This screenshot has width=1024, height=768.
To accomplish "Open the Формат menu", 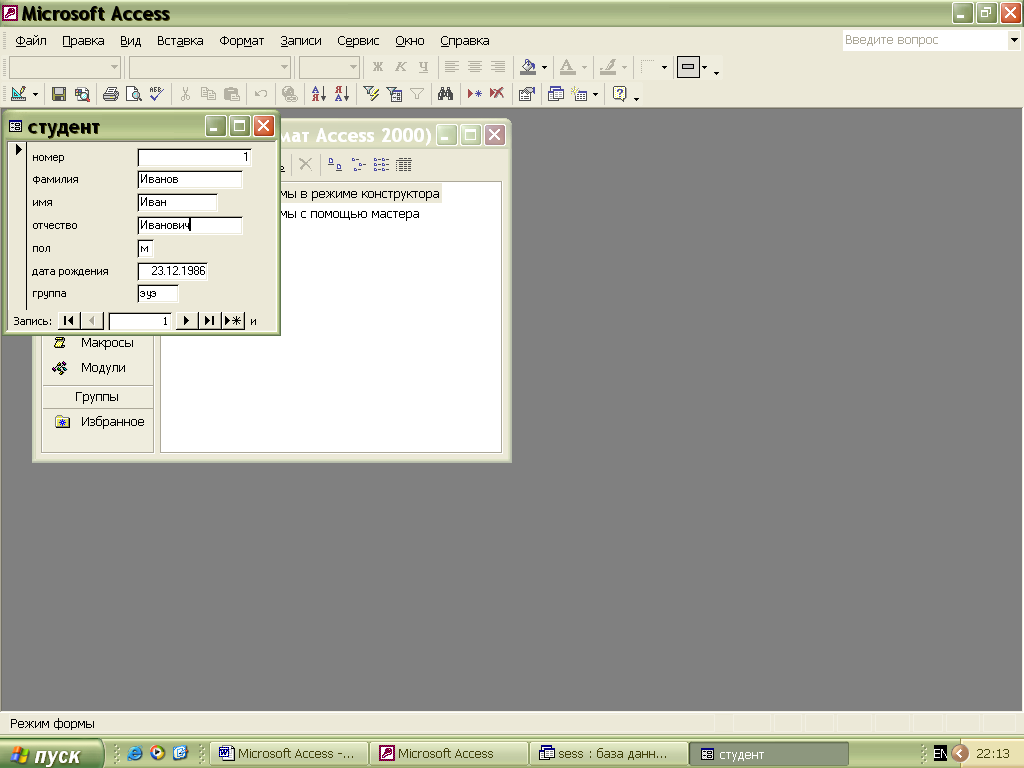I will point(242,40).
